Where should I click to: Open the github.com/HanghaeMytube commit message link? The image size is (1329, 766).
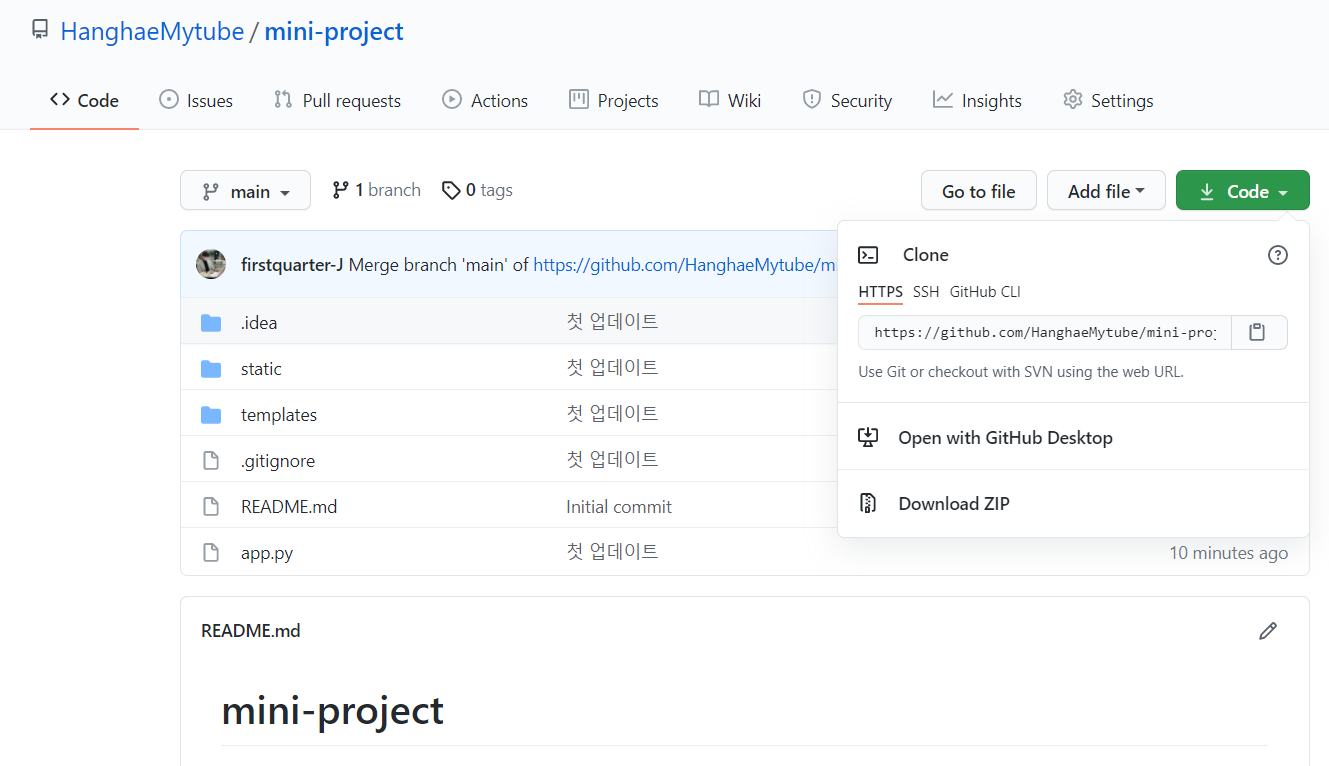click(685, 265)
